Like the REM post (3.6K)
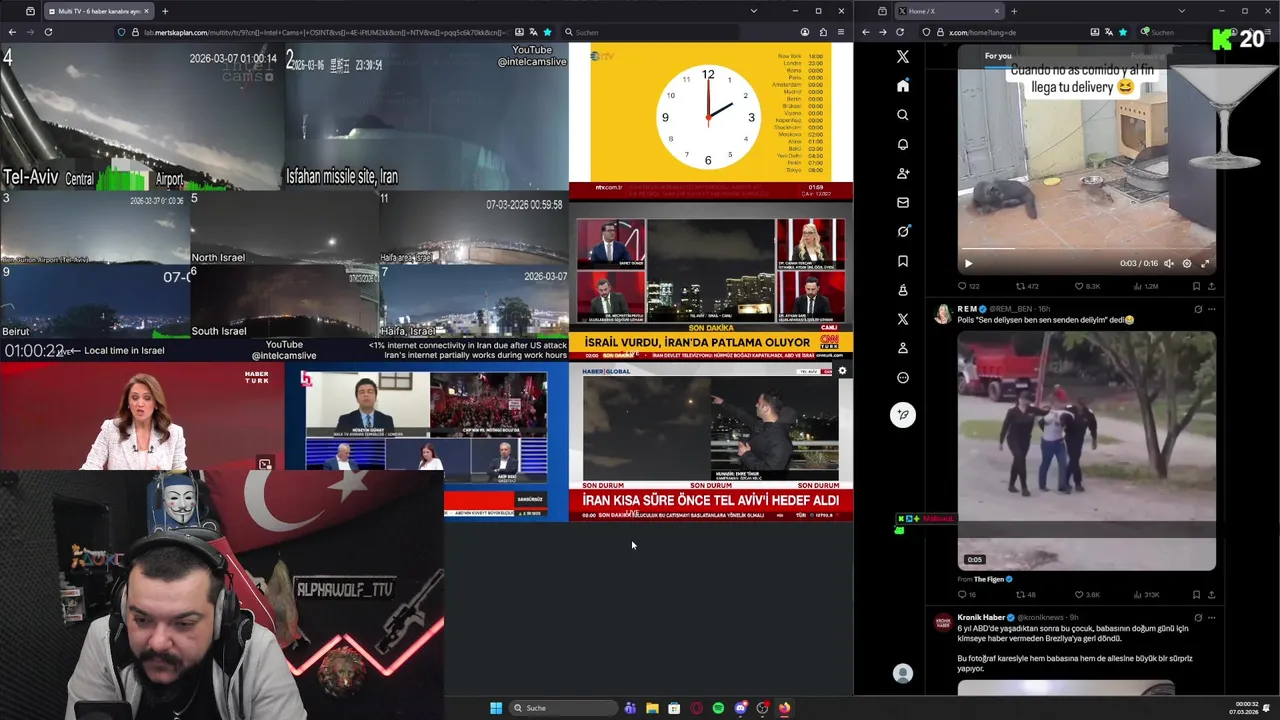The height and width of the screenshot is (720, 1280). tap(1087, 595)
